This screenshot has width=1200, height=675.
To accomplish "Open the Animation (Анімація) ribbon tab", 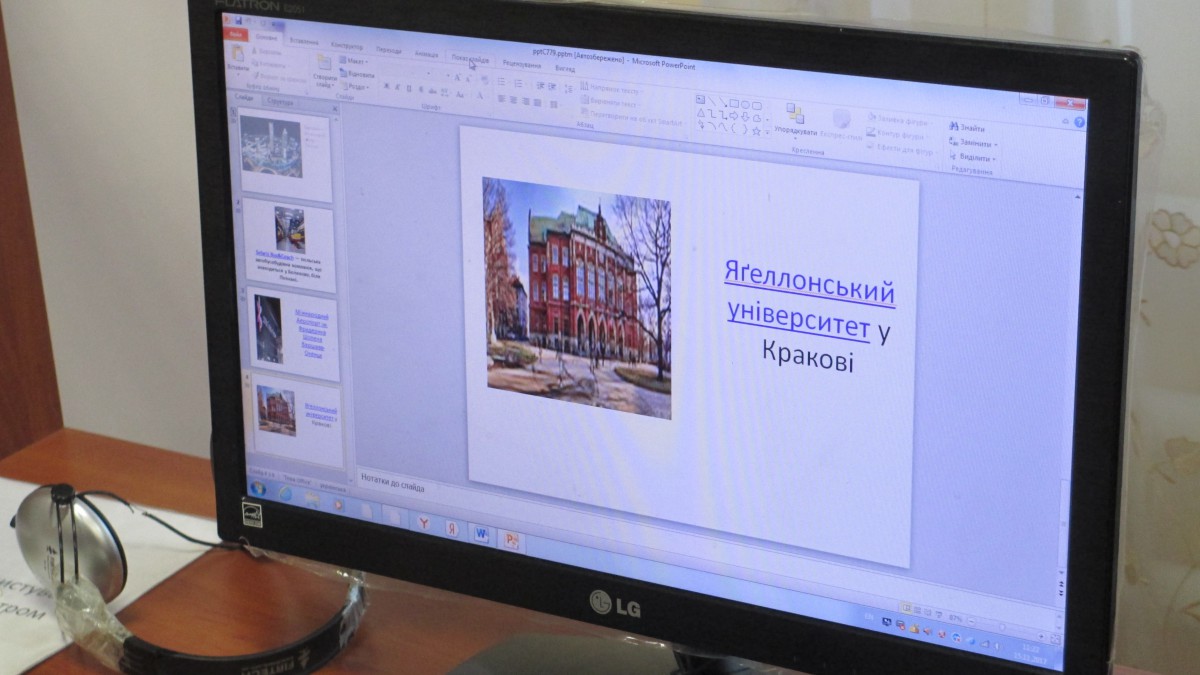I will tap(427, 53).
